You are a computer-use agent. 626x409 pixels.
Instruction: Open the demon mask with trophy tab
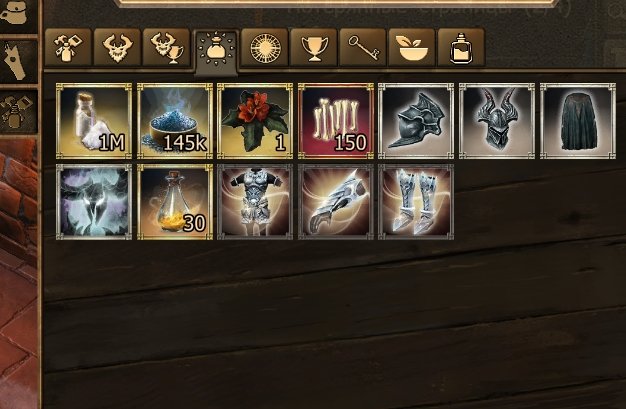coord(166,48)
